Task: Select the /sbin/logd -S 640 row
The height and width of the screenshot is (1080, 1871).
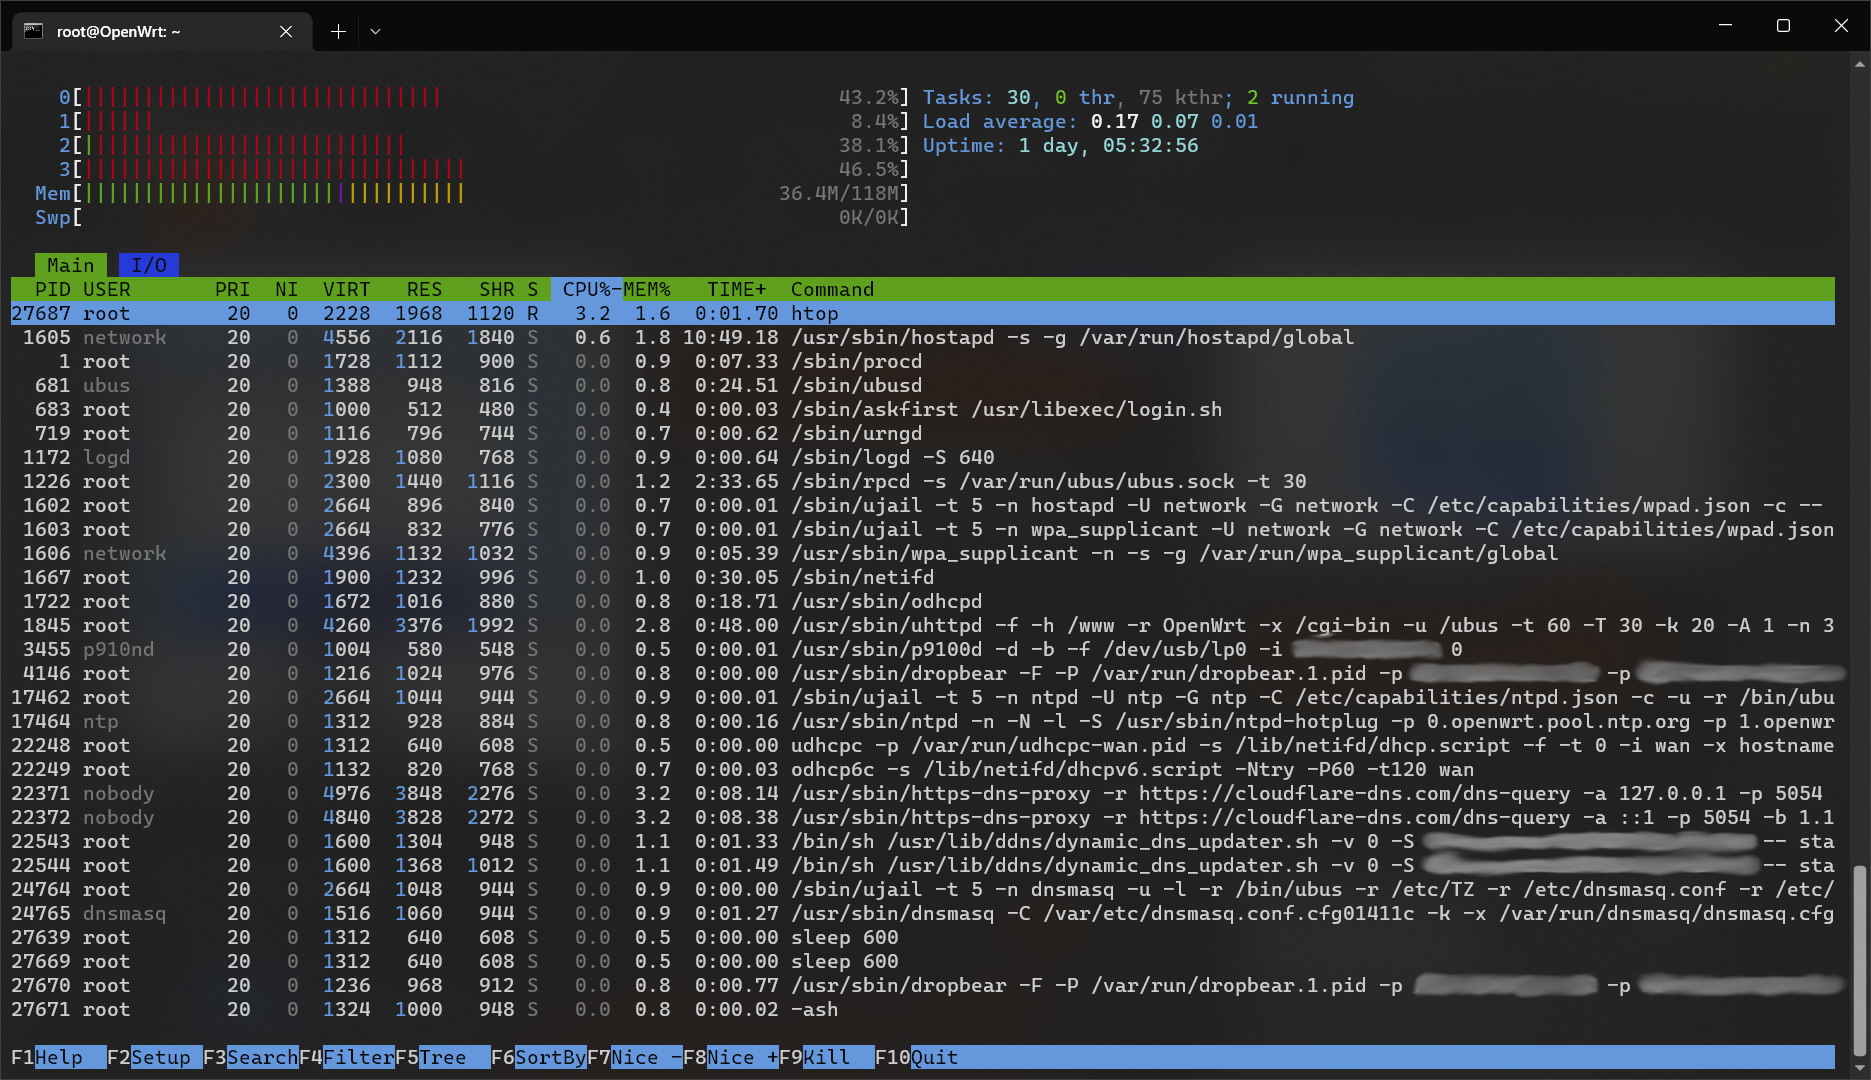Action: 922,457
